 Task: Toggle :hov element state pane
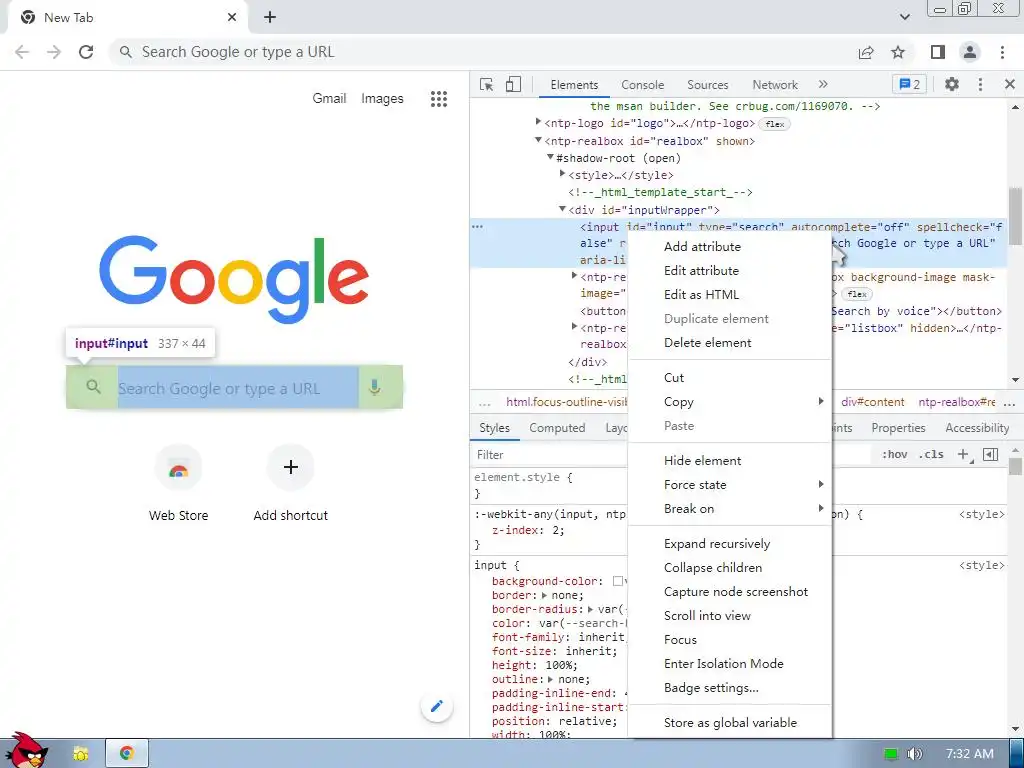click(x=895, y=455)
